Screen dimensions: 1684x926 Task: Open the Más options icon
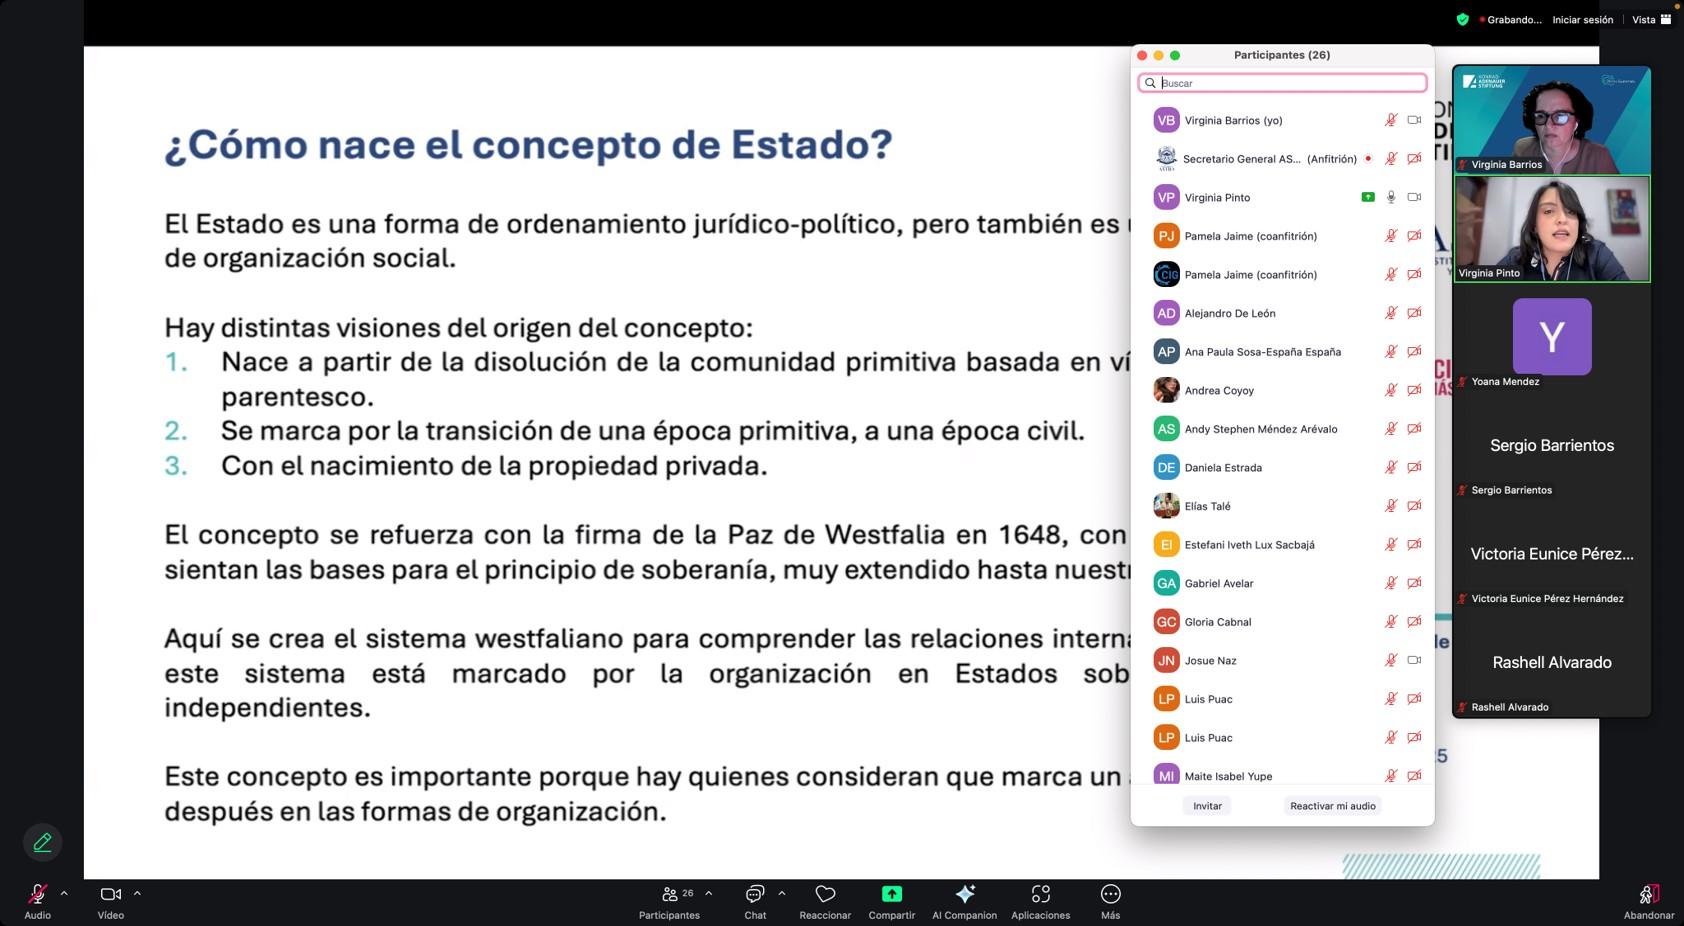1110,894
